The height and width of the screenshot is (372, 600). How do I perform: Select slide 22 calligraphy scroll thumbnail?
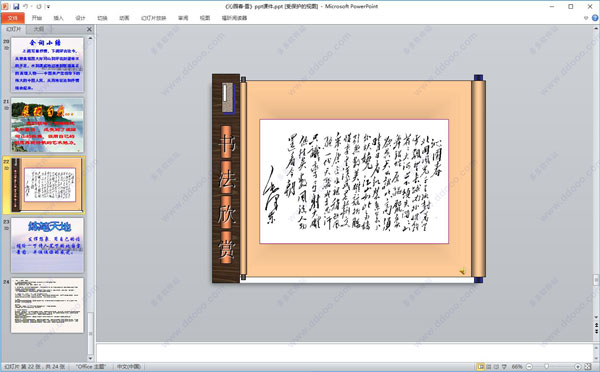coord(47,185)
